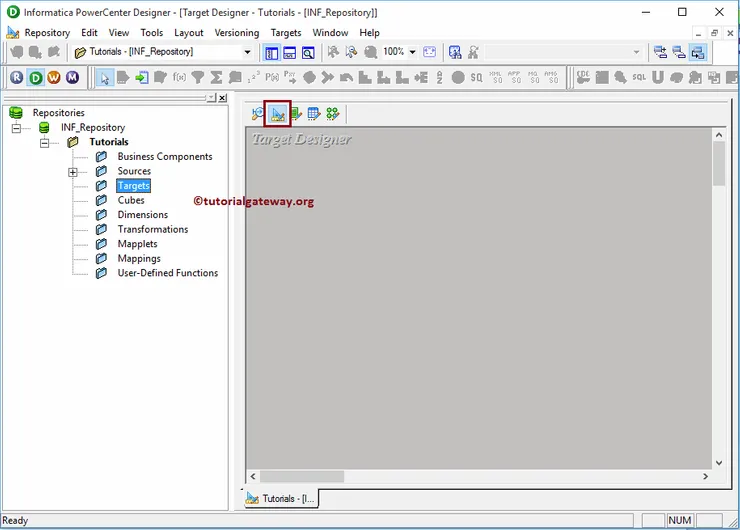
Task: Launch the Workflow Monitor (M) tool
Action: click(72, 77)
